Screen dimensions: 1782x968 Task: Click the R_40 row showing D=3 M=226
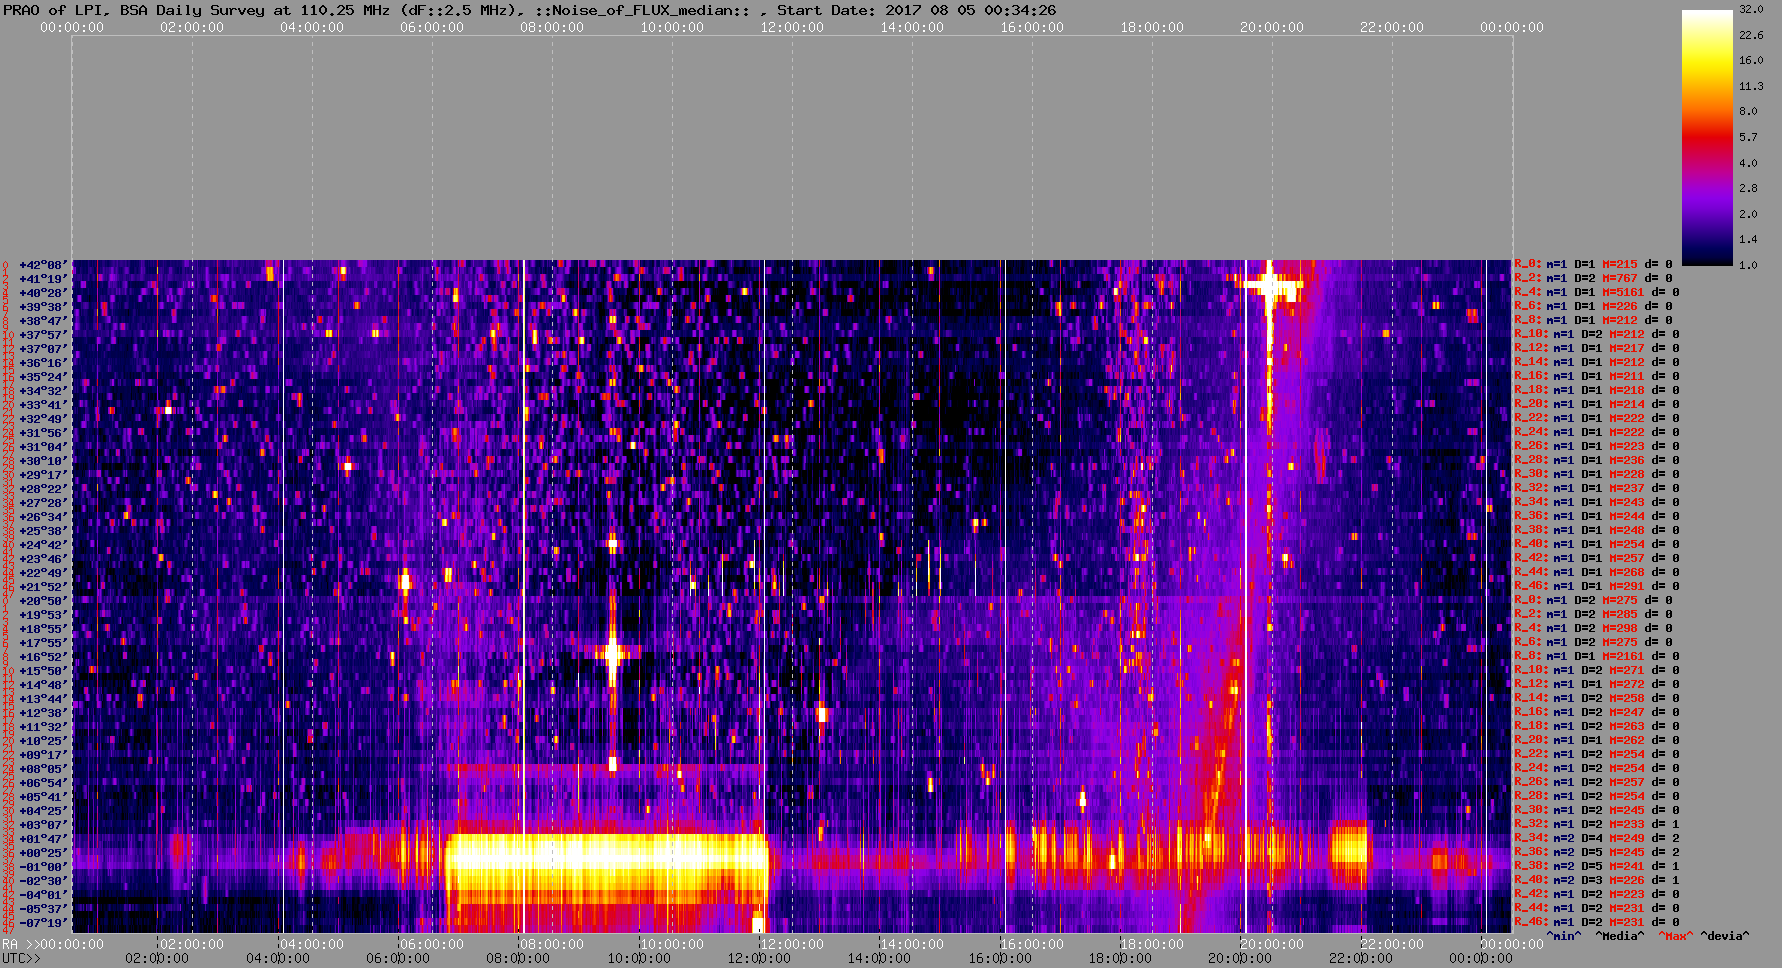tap(1597, 881)
